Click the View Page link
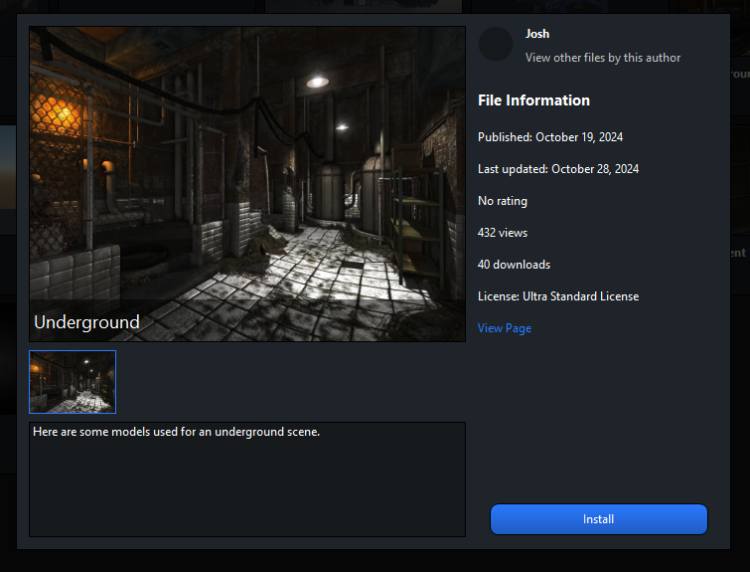The width and height of the screenshot is (750, 572). pos(504,328)
